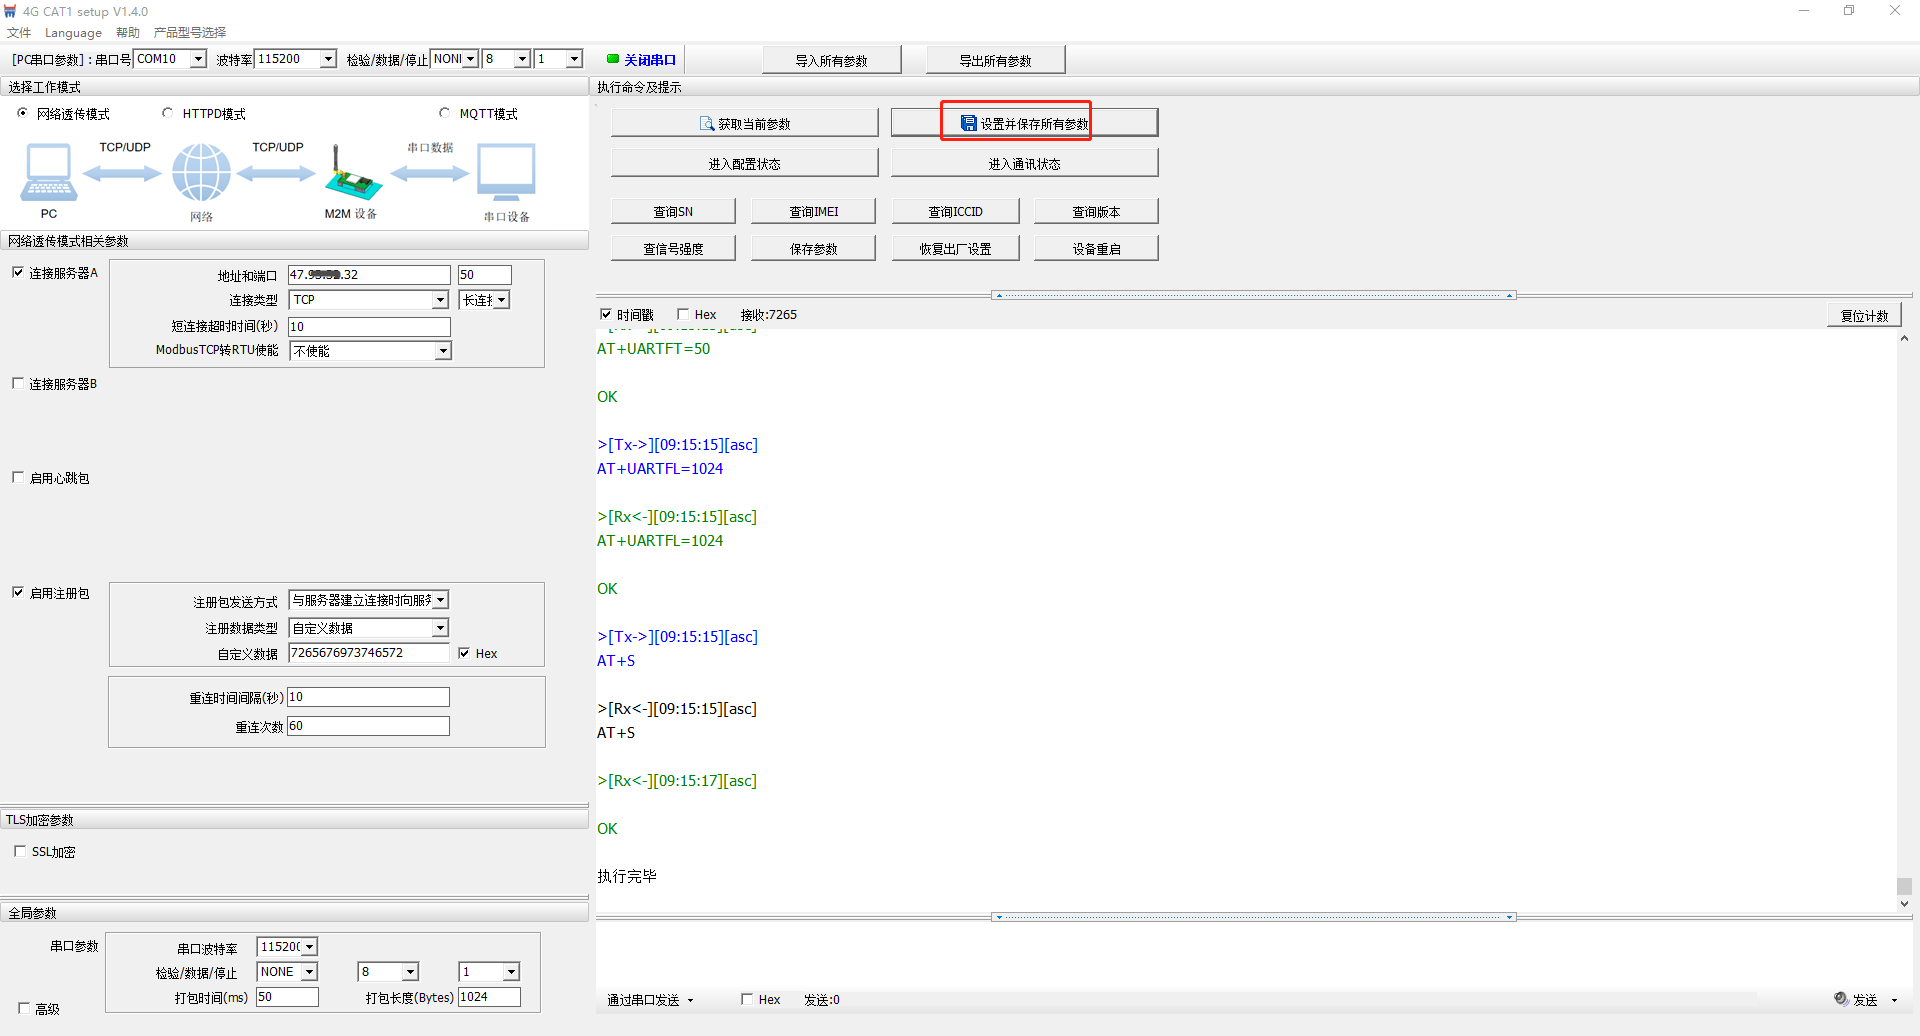
Task: Select the HTTPD mode radio button
Action: tap(167, 113)
